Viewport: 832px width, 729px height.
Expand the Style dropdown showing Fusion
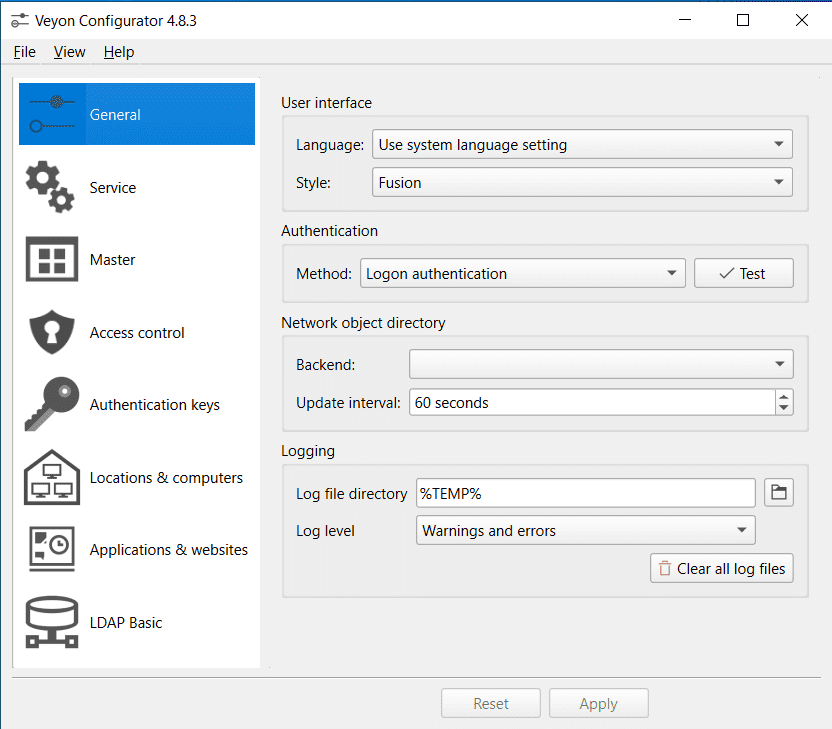[582, 182]
